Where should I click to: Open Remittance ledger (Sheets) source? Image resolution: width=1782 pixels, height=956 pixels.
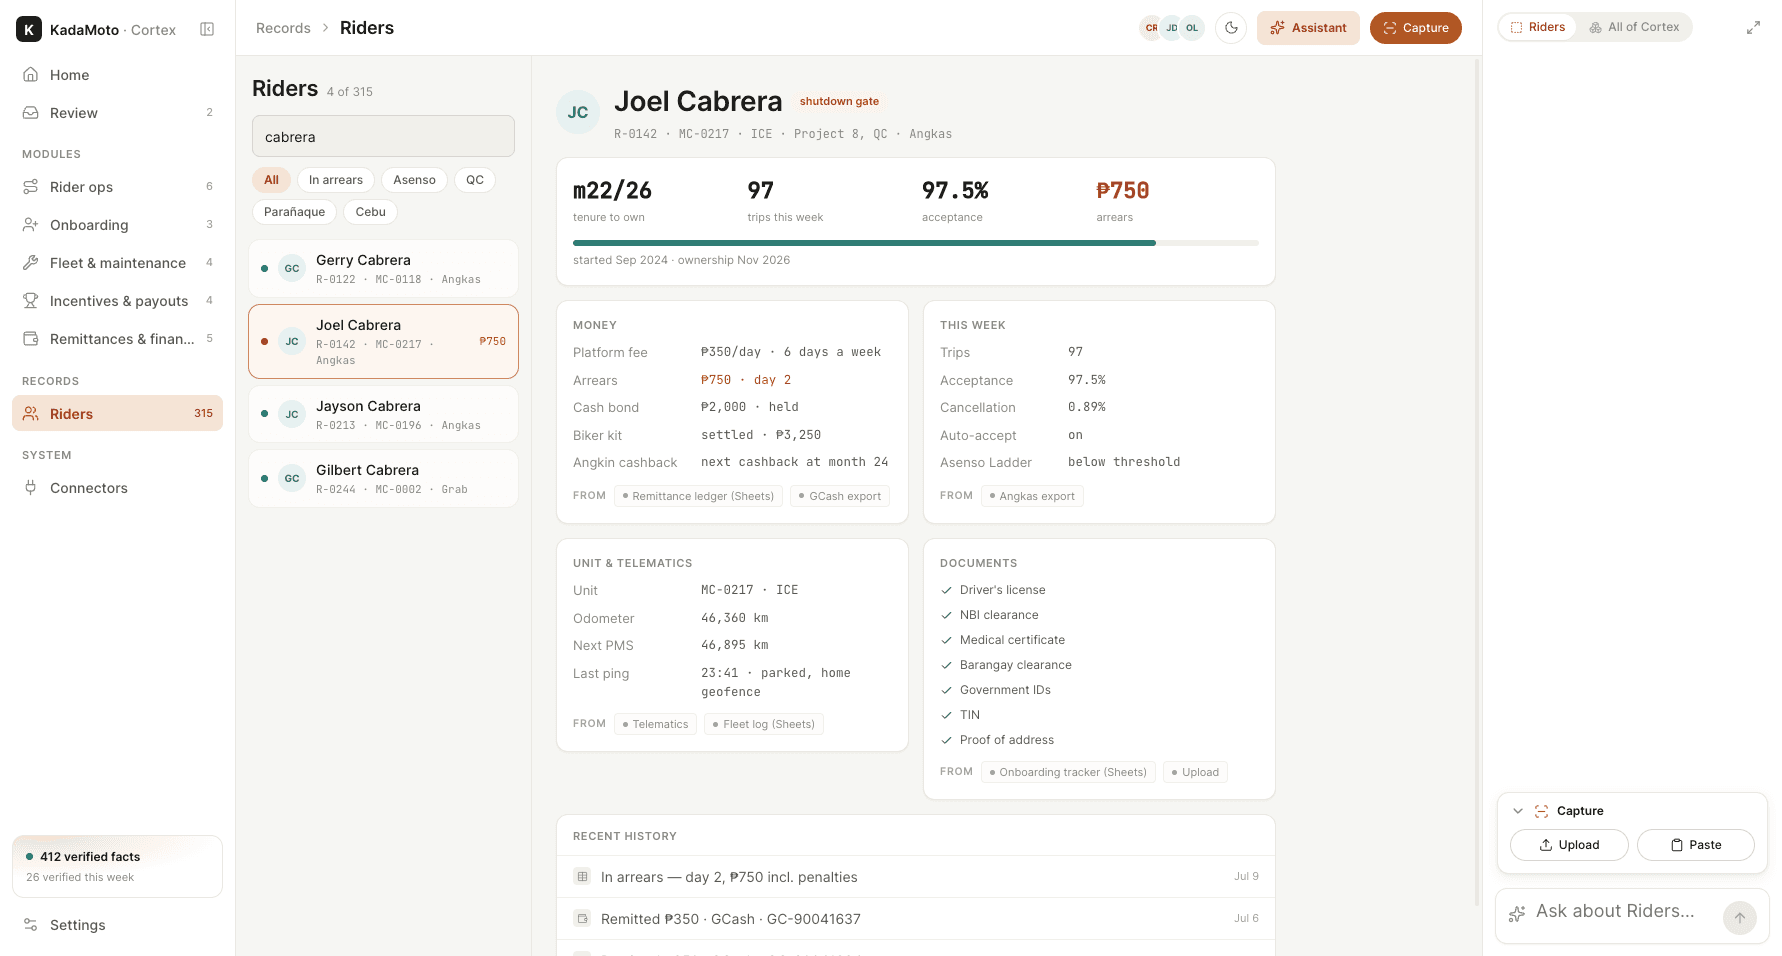(698, 496)
